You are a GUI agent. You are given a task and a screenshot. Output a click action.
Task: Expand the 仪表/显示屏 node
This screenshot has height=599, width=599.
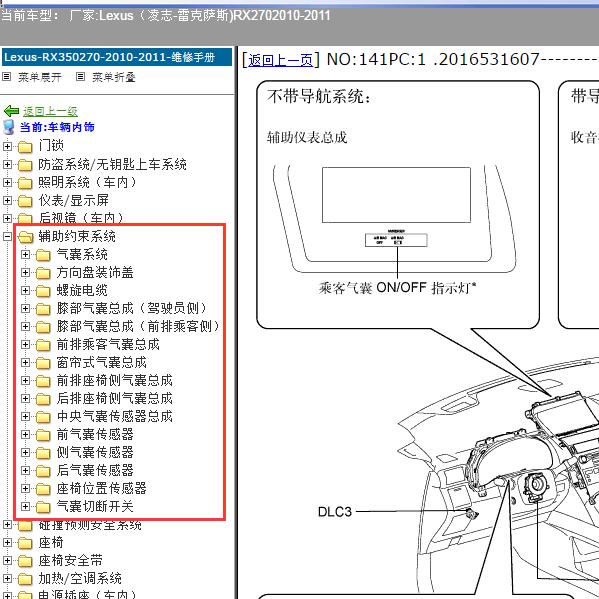(7, 200)
